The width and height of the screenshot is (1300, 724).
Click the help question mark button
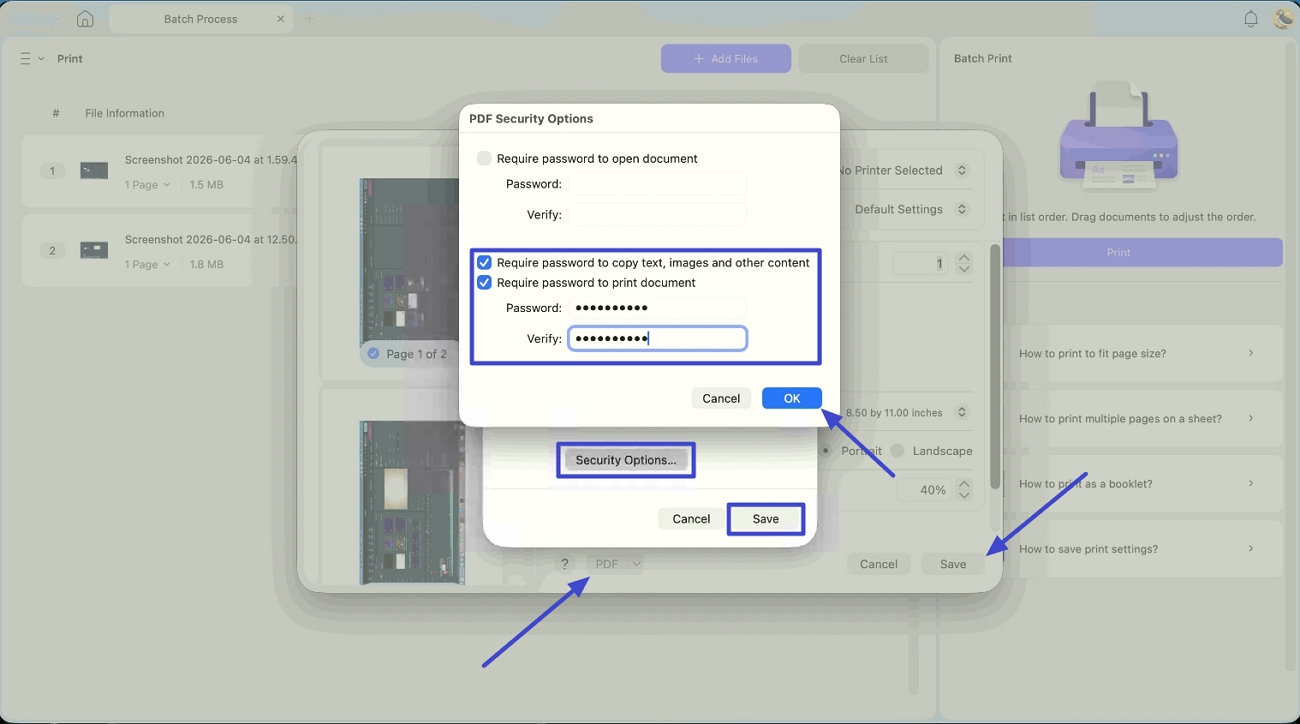(565, 564)
